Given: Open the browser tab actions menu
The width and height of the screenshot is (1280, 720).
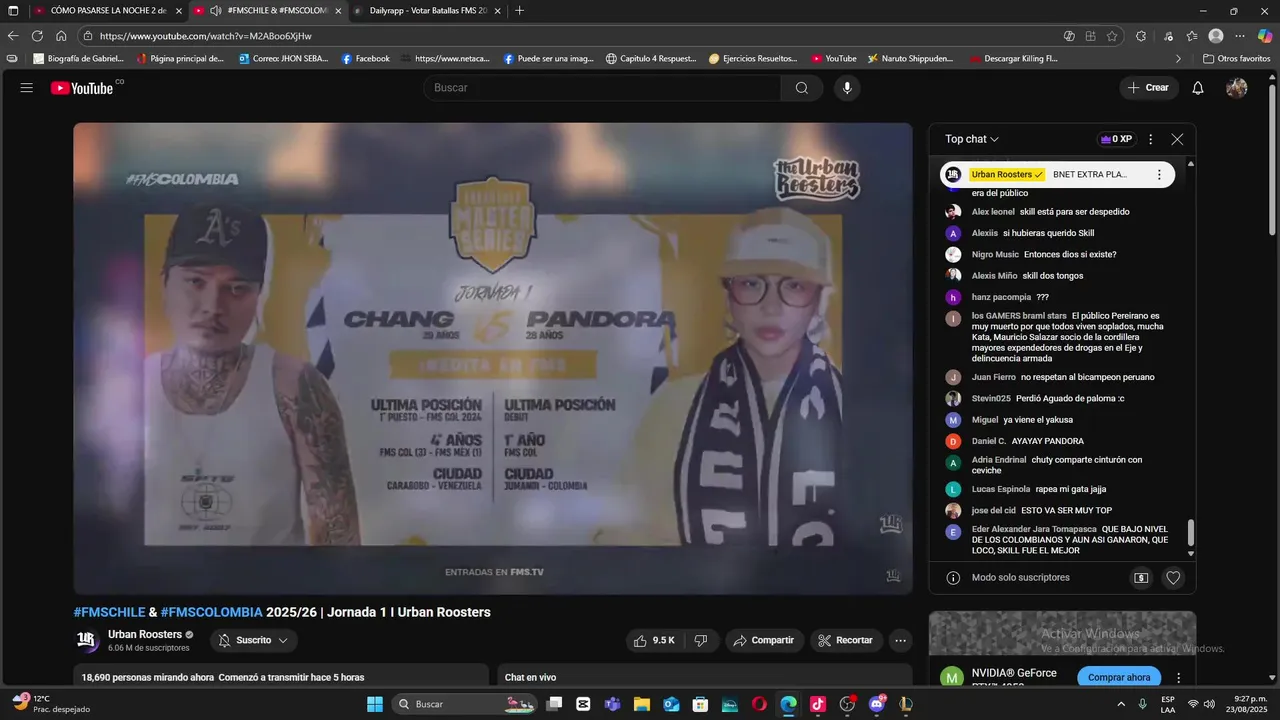Looking at the screenshot, I should coord(13,10).
